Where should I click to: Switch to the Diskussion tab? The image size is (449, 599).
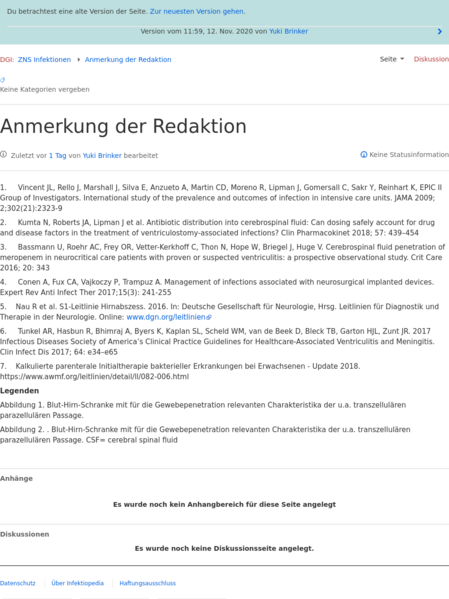[x=431, y=59]
